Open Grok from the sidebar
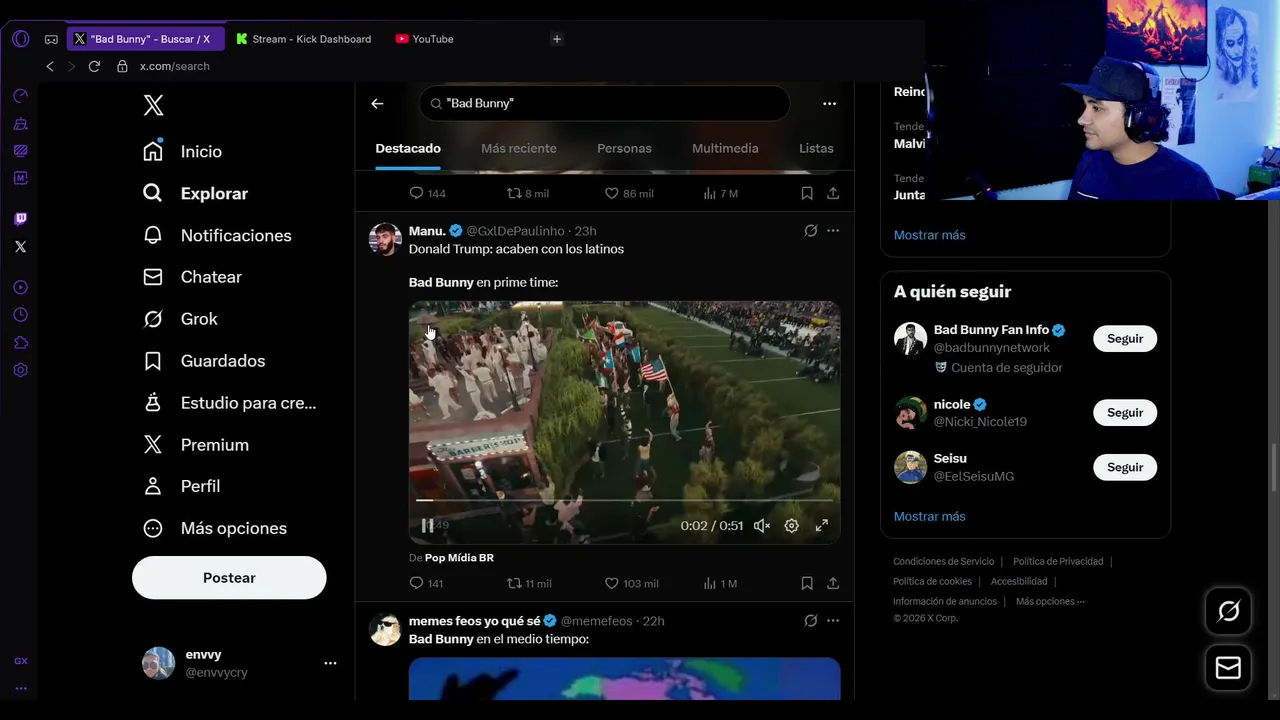Viewport: 1280px width, 720px height. point(180,319)
